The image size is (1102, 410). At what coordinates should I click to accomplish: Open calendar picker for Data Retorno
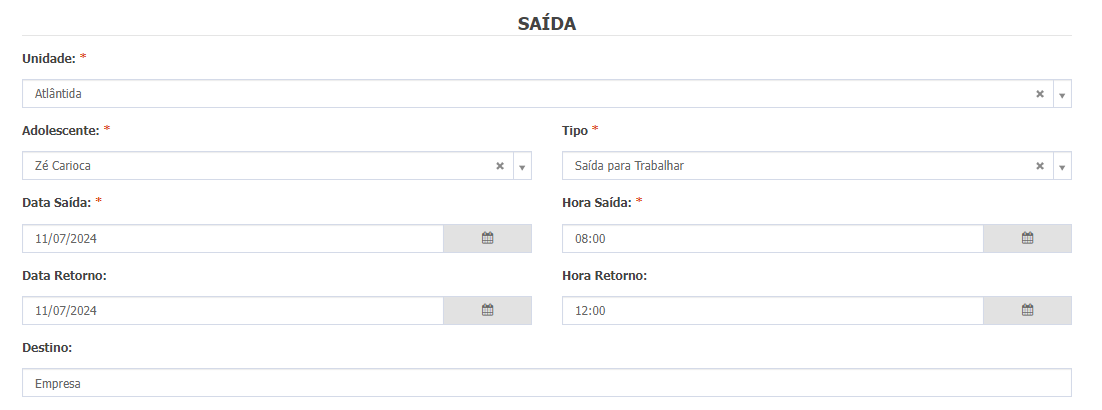coord(487,310)
